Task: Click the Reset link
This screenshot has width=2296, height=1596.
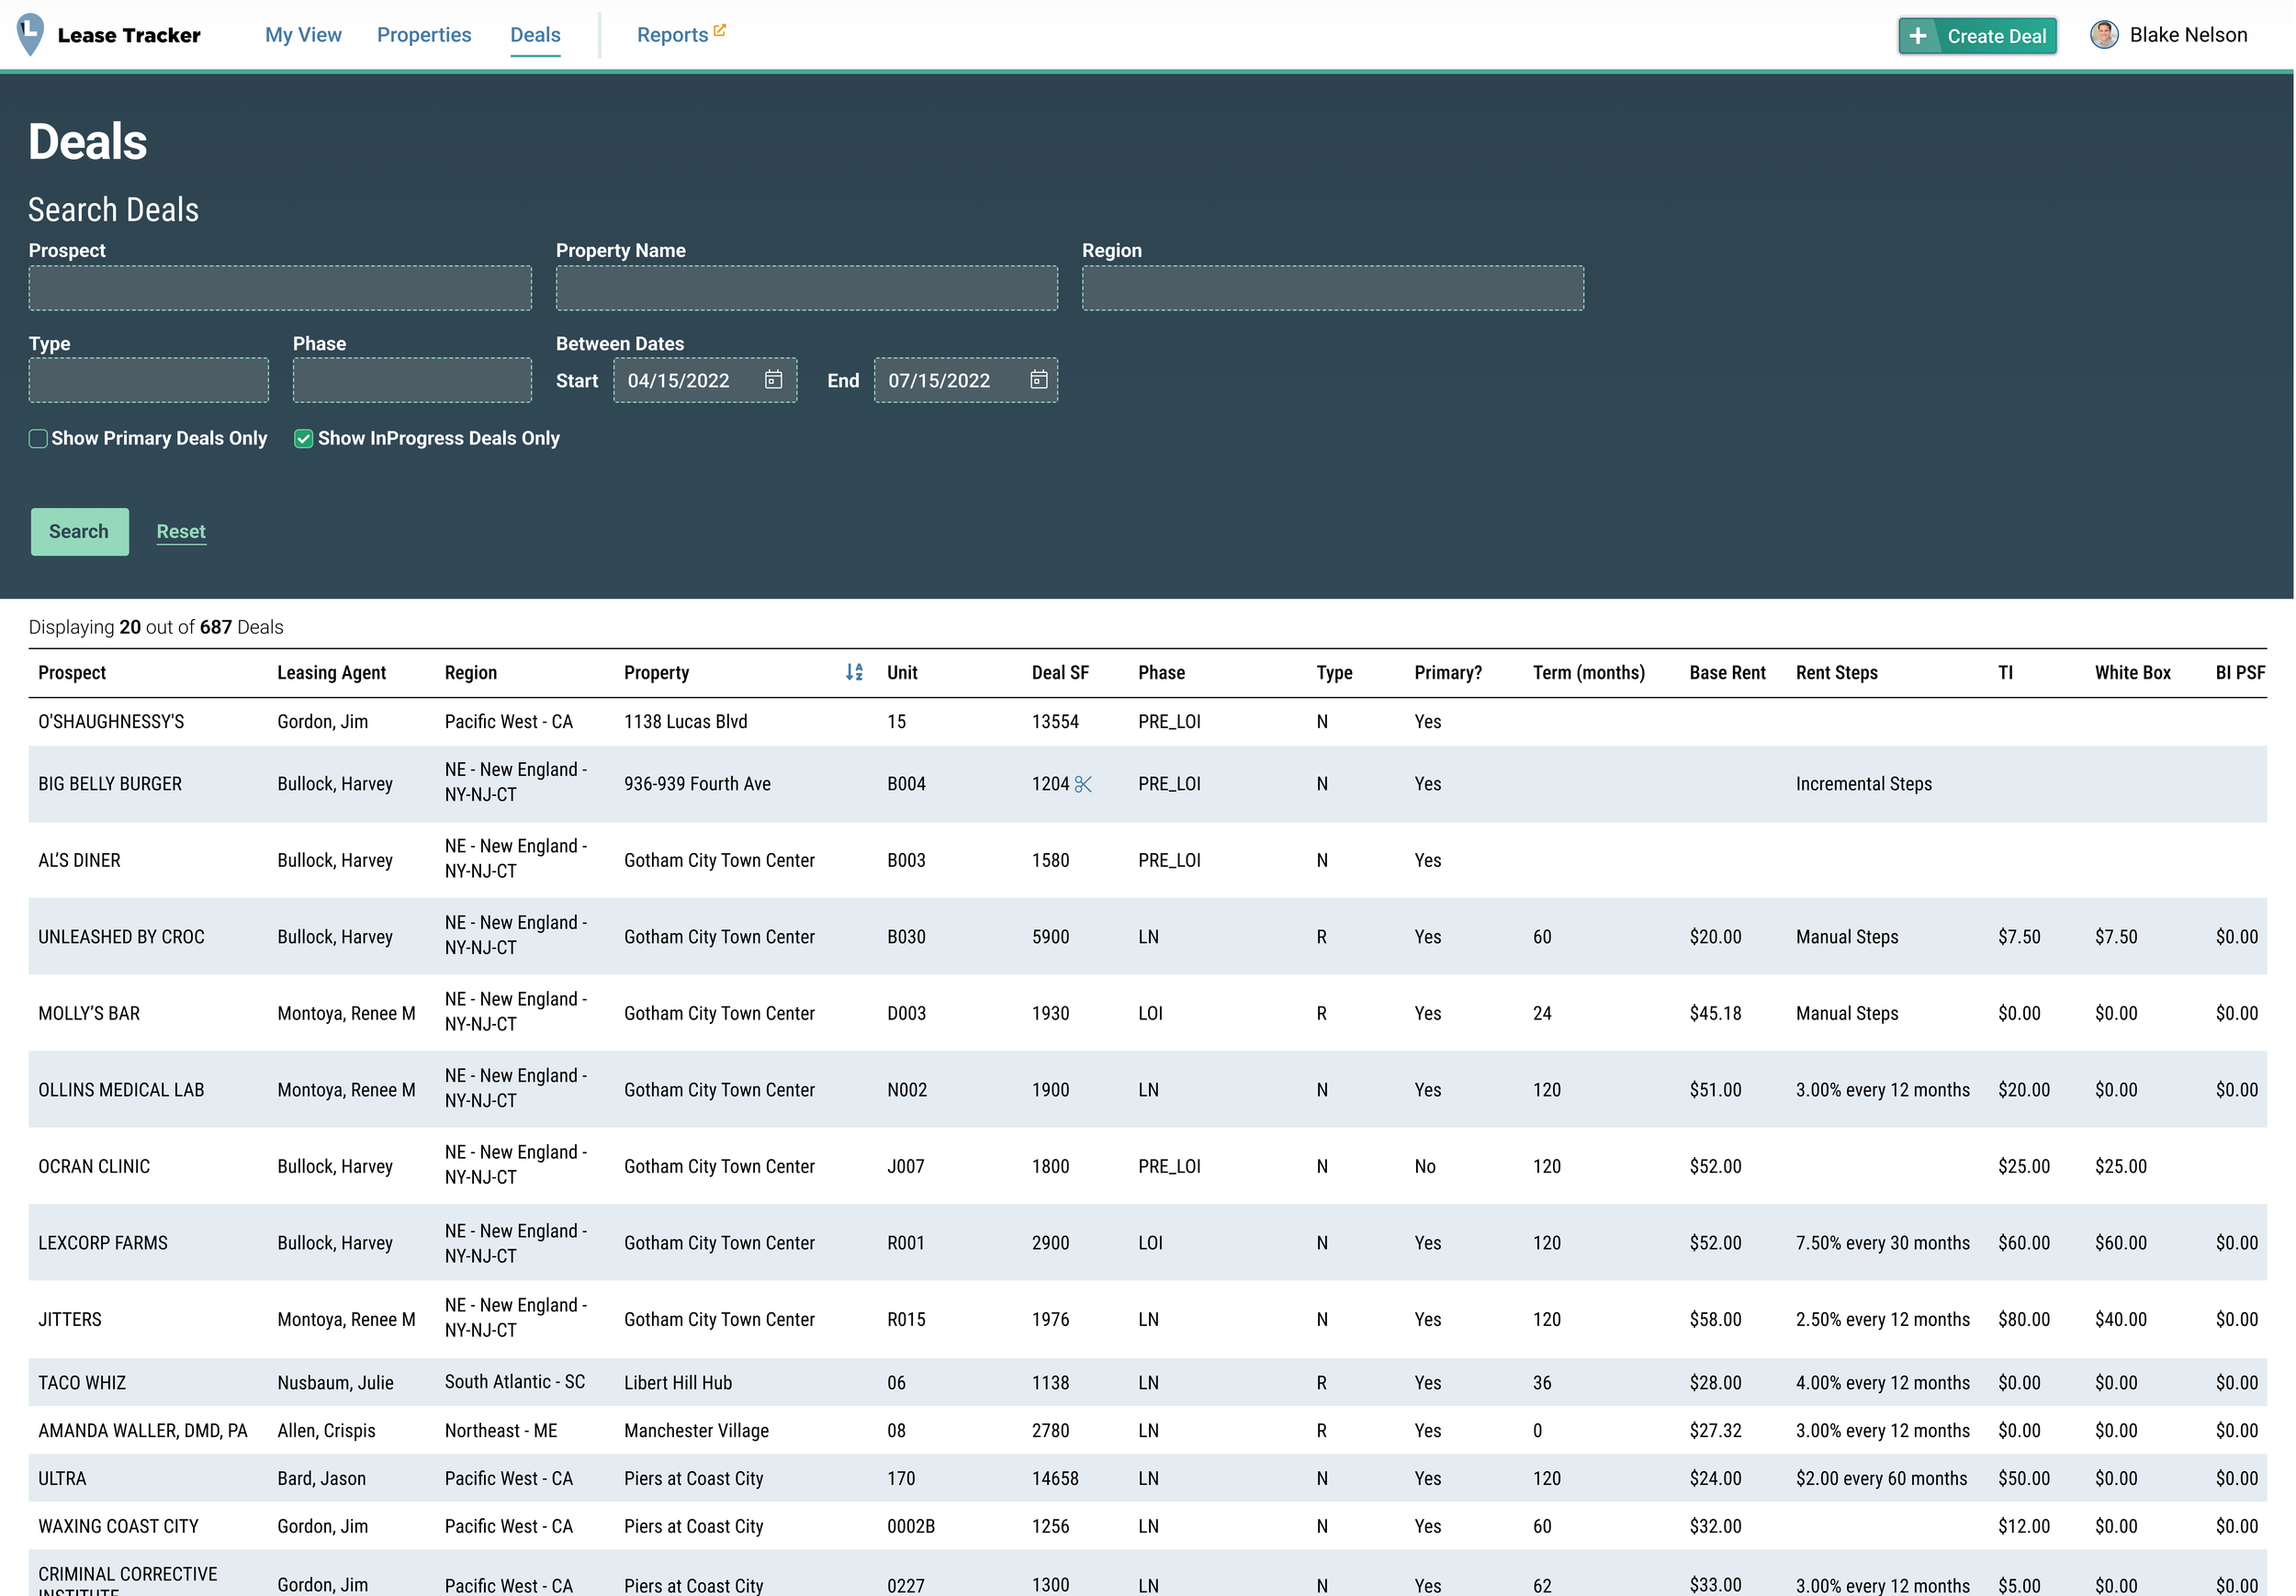Action: [181, 532]
